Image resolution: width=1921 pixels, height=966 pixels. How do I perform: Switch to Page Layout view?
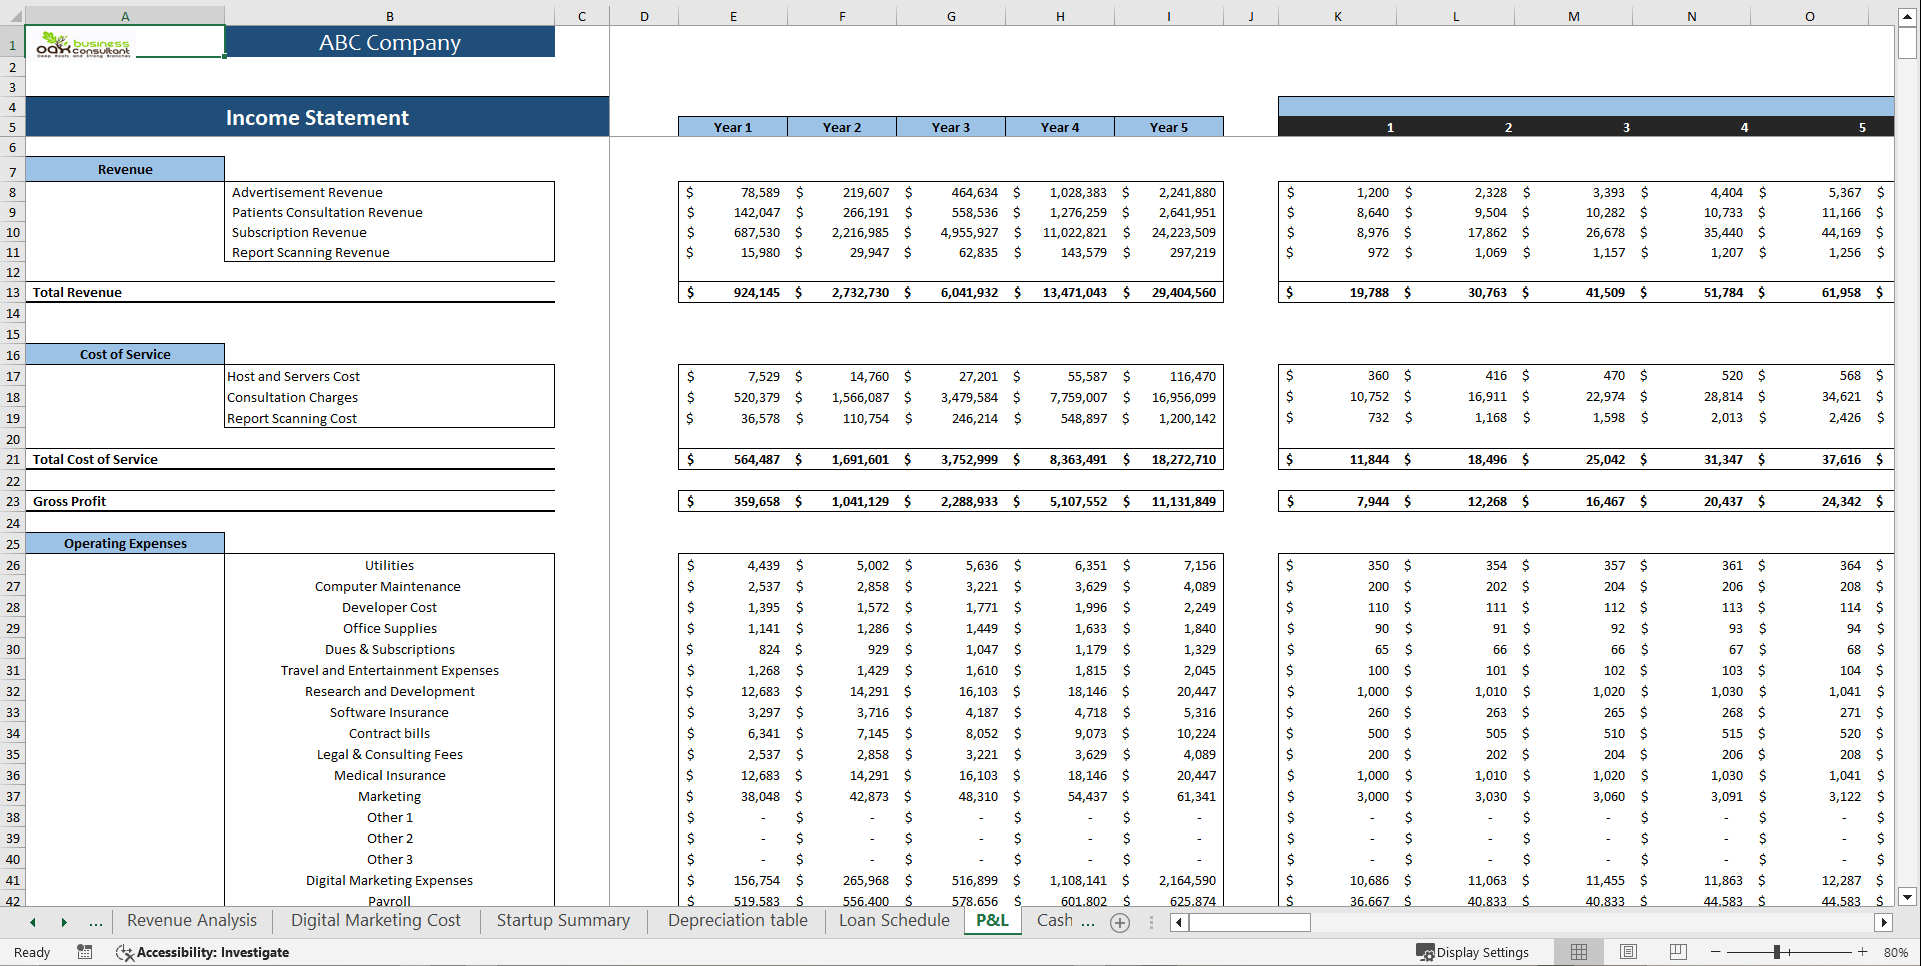click(x=1628, y=951)
